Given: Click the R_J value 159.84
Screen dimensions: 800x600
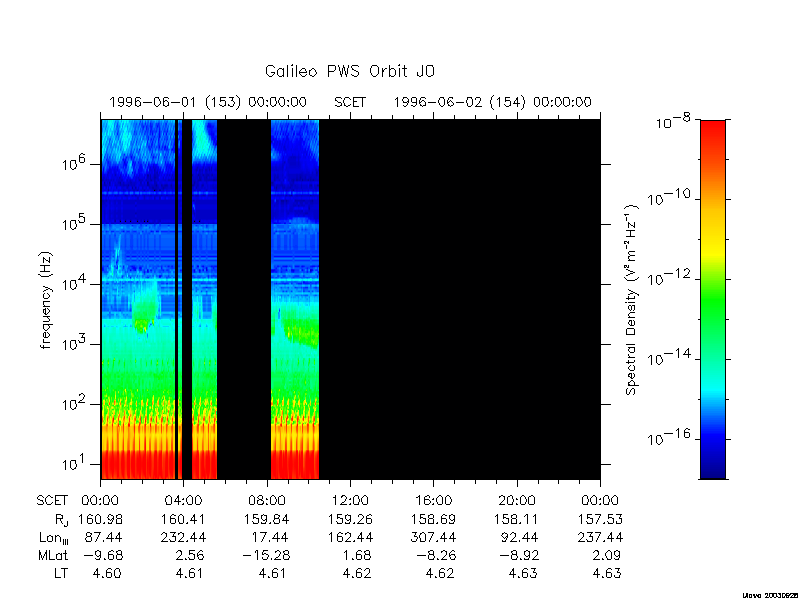Looking at the screenshot, I should tap(267, 519).
